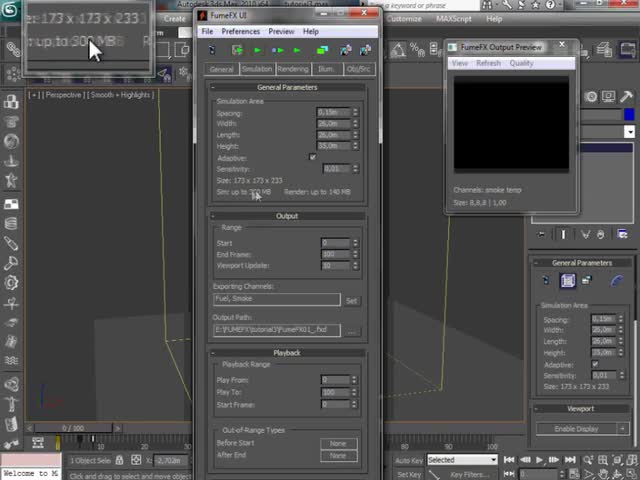Viewport: 640px width, 480px height.
Task: Click Utilities hammer panel icon
Action: point(626,97)
